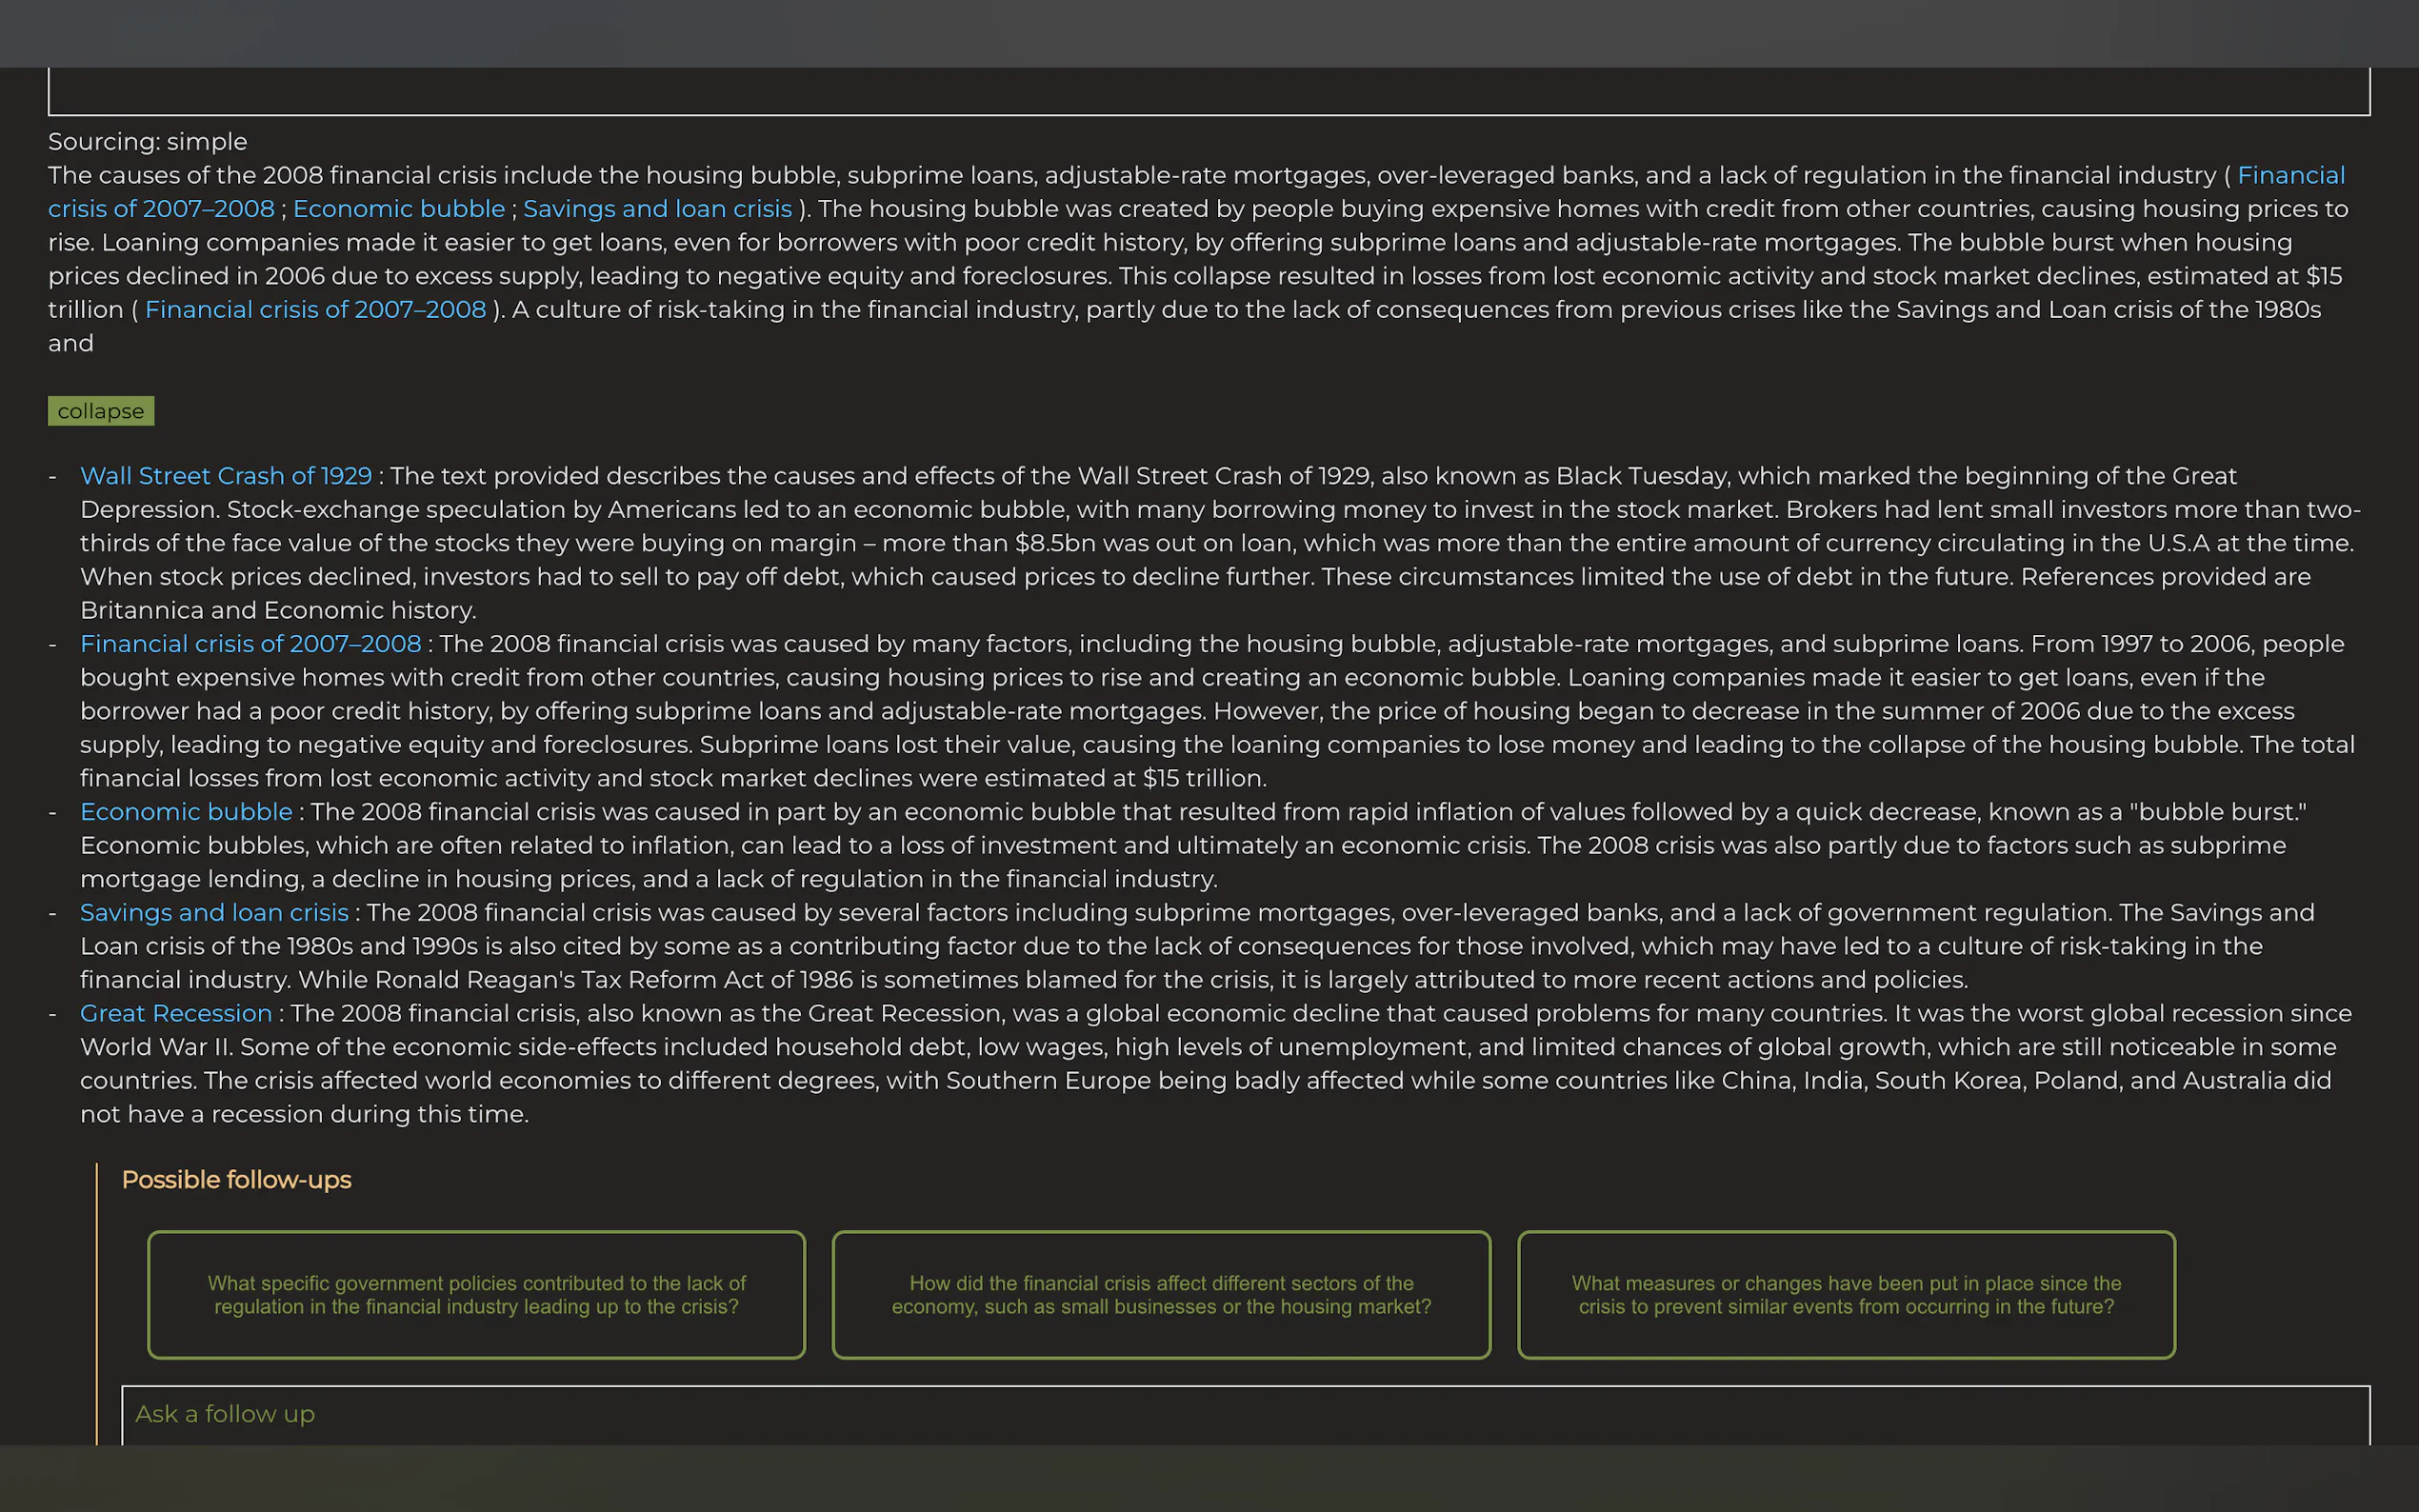This screenshot has height=1512, width=2419.
Task: Click Financial crisis citation after '$15 trillion'
Action: [x=315, y=310]
